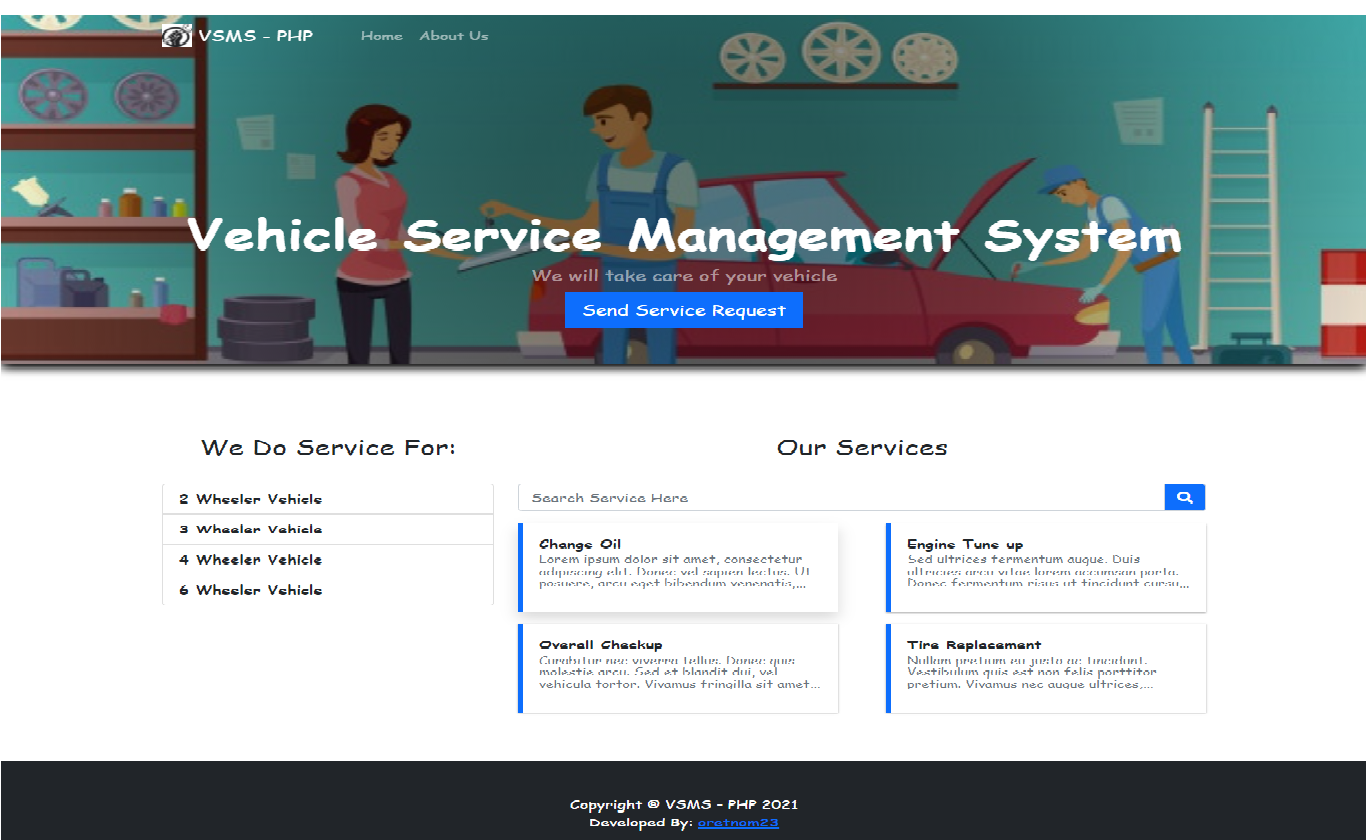Open the Overall Checkup service card

point(678,667)
